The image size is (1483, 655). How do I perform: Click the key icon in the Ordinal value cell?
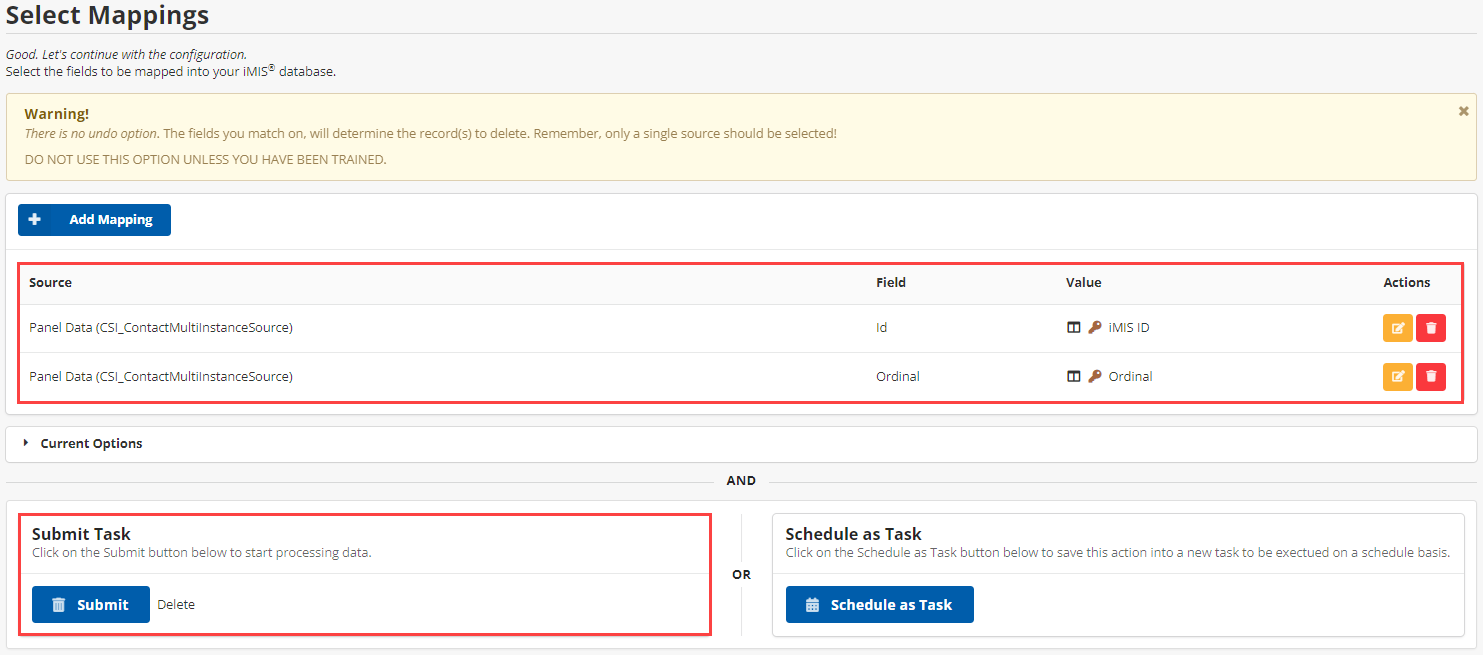click(x=1095, y=377)
